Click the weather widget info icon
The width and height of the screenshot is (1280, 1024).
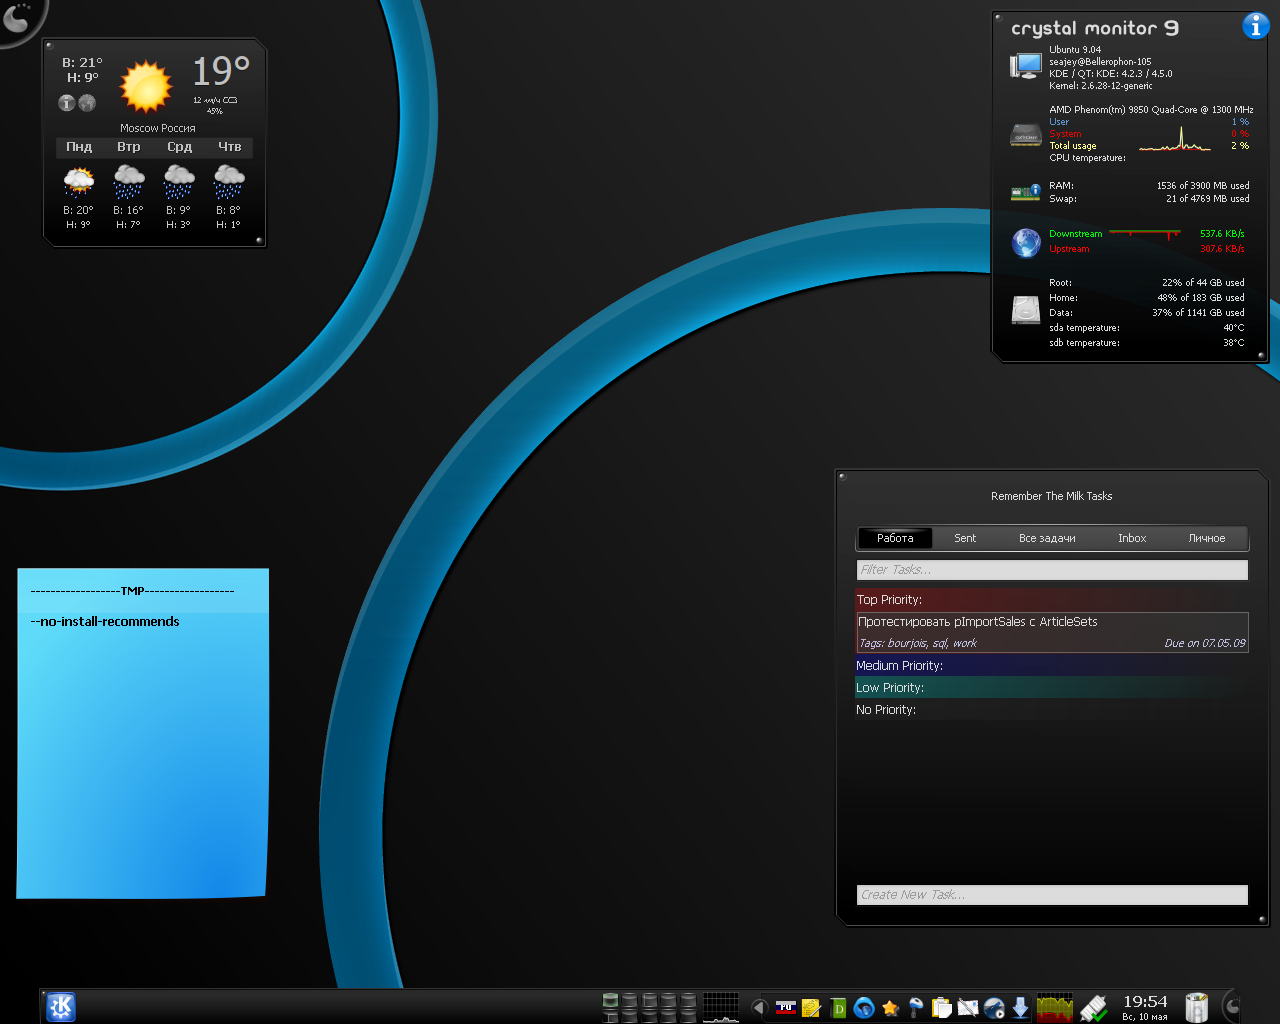(67, 103)
